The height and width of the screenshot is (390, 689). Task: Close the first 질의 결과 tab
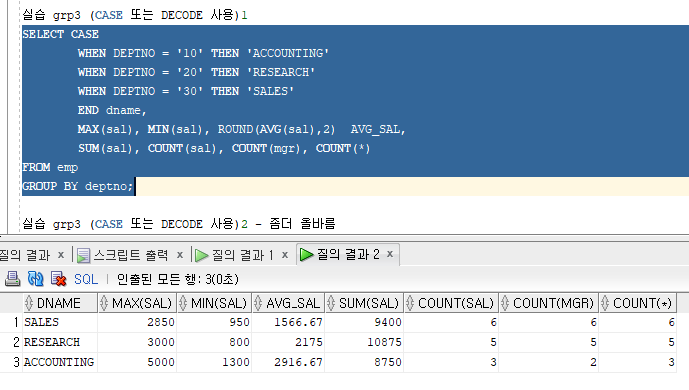[61, 255]
